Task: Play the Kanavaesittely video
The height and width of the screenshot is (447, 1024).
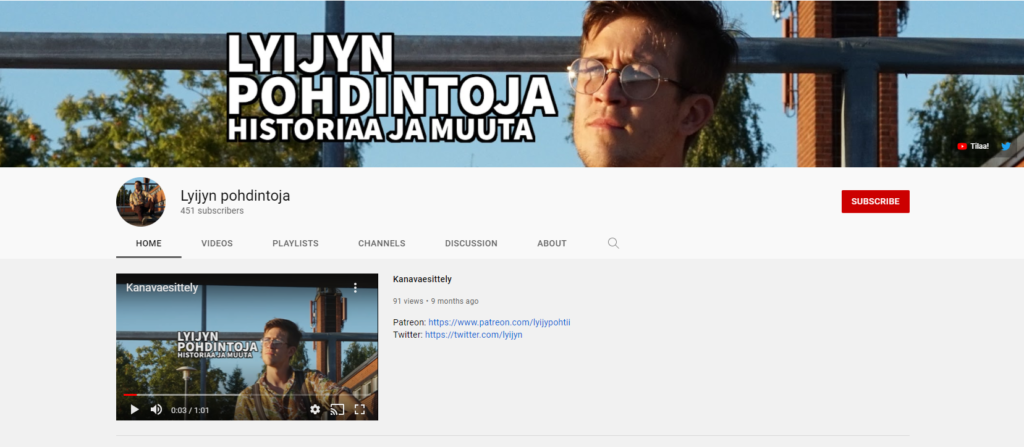Action: [x=135, y=409]
